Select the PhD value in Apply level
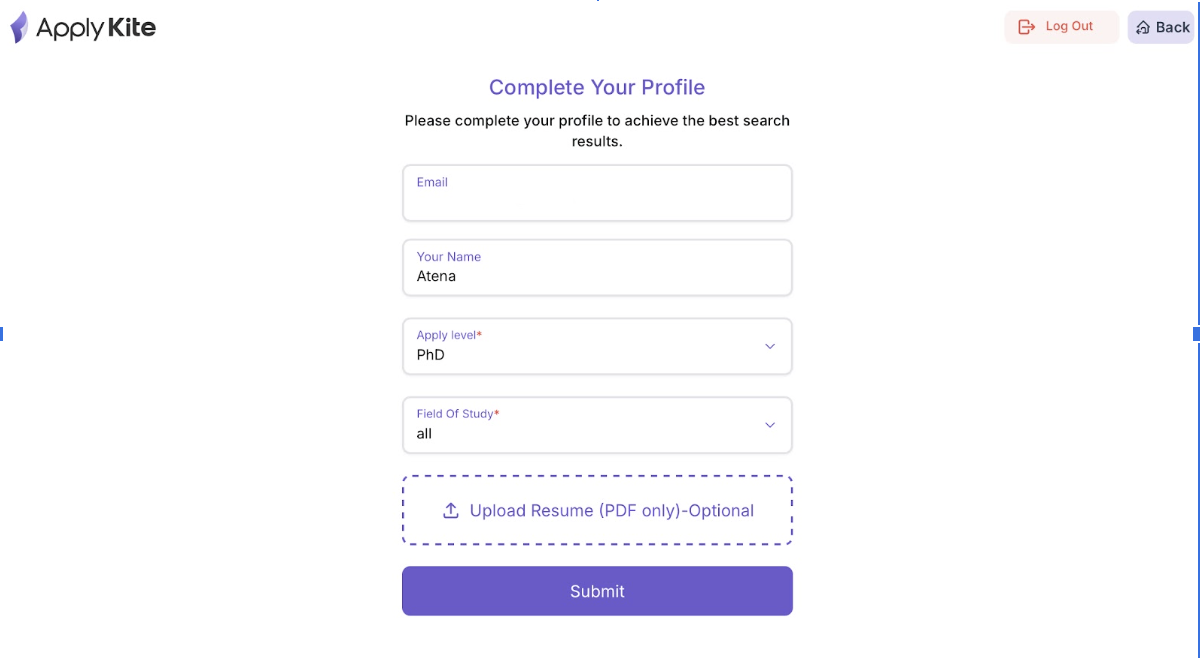The width and height of the screenshot is (1200, 658). (x=431, y=355)
